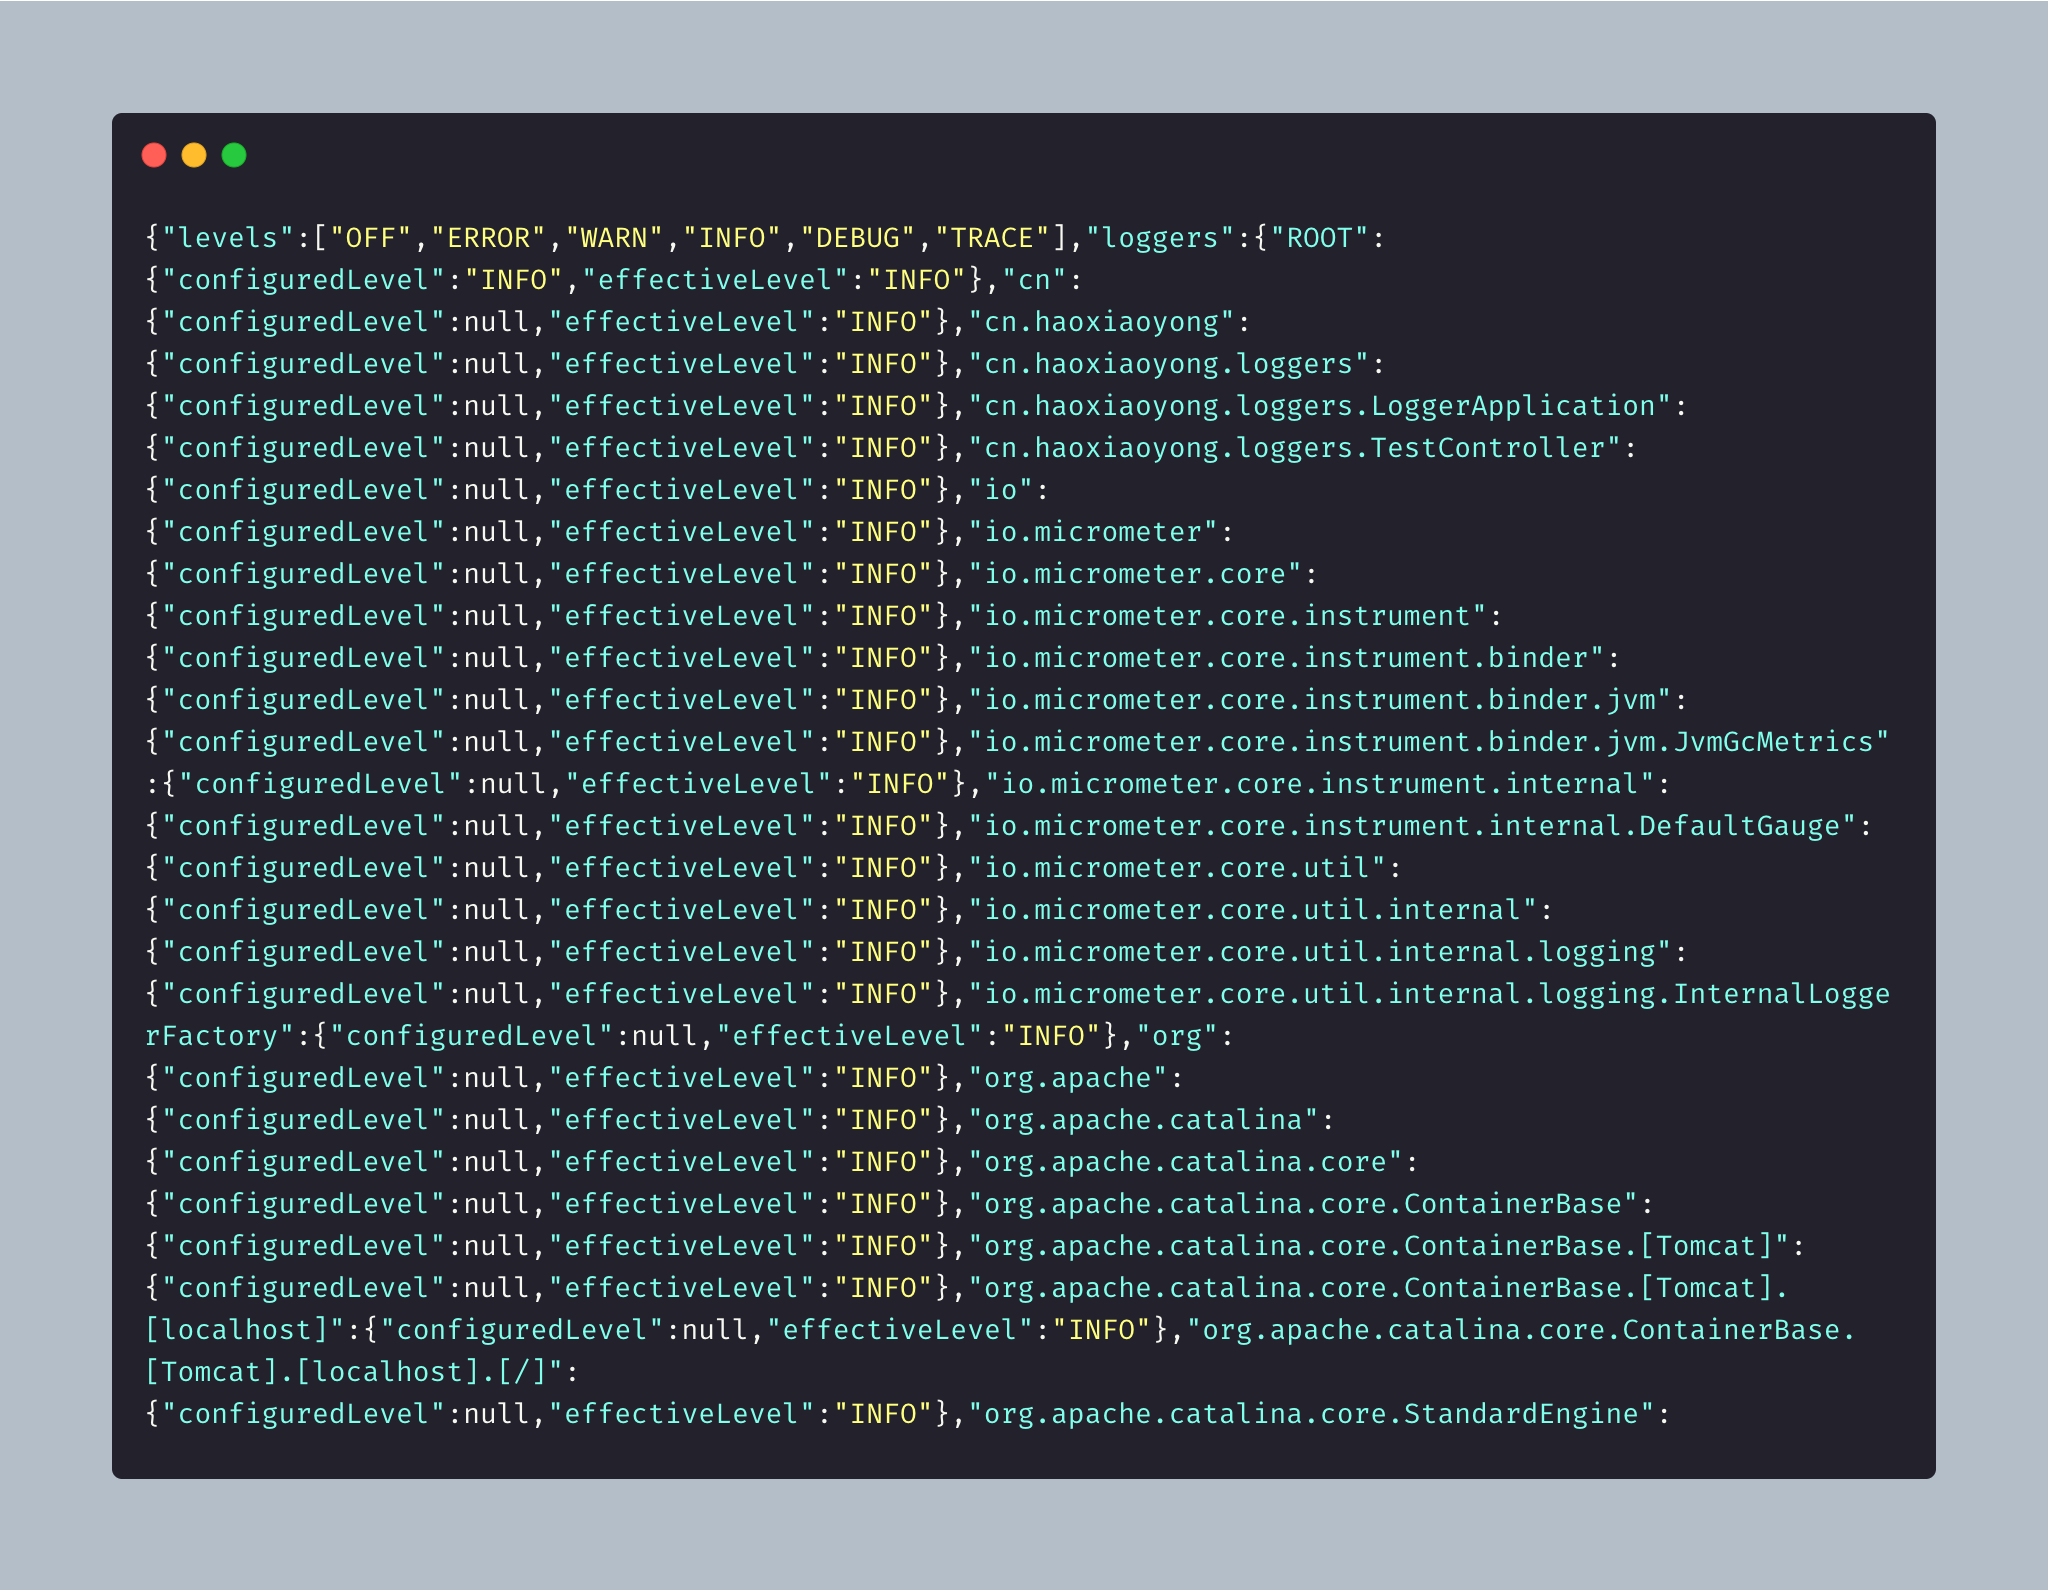Click the "io.micrometer" logger name
The height and width of the screenshot is (1590, 2048).
(x=1094, y=532)
